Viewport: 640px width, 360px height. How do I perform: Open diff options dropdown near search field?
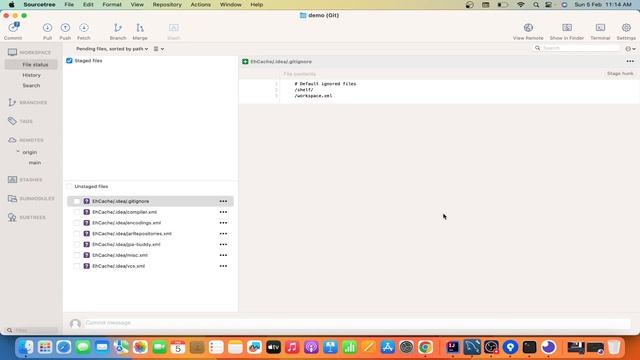point(630,49)
